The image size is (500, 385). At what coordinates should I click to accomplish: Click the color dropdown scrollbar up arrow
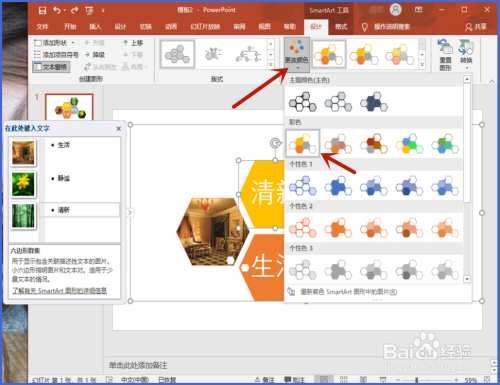coord(467,79)
